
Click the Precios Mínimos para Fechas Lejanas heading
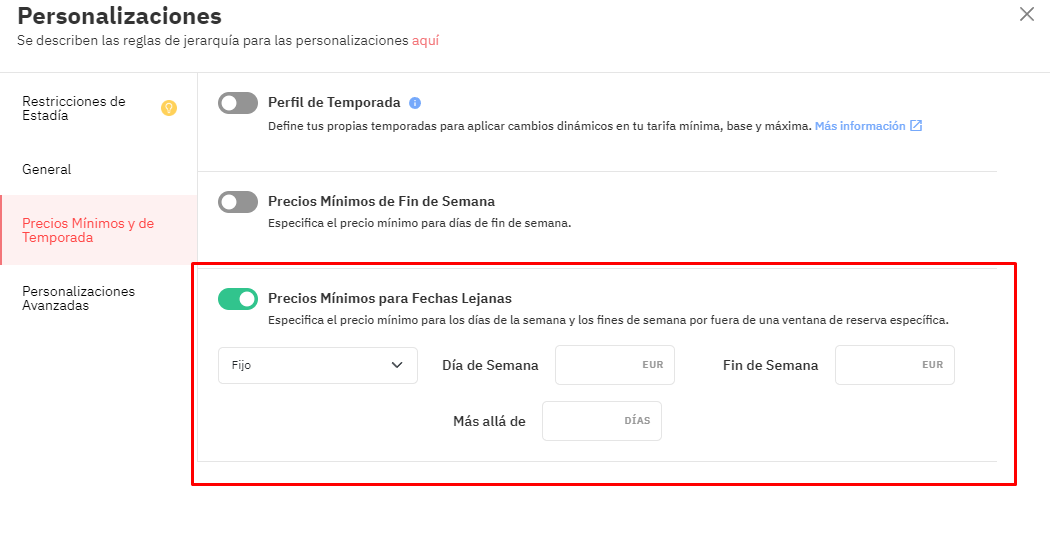pyautogui.click(x=390, y=299)
